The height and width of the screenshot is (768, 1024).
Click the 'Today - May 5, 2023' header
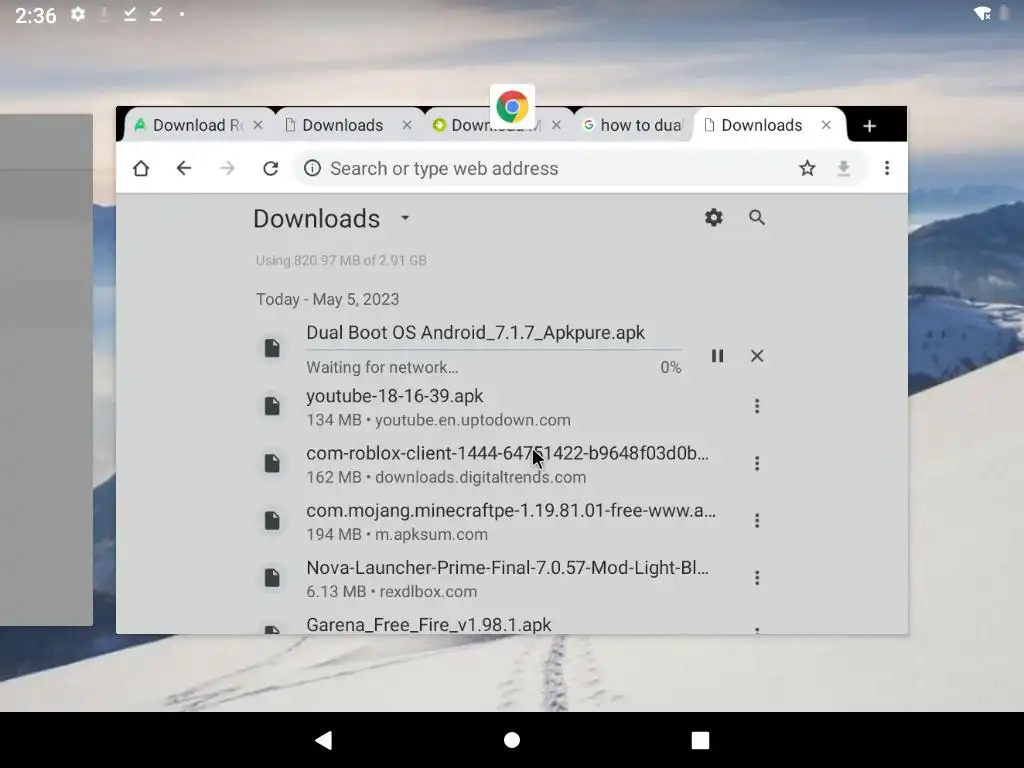click(327, 299)
